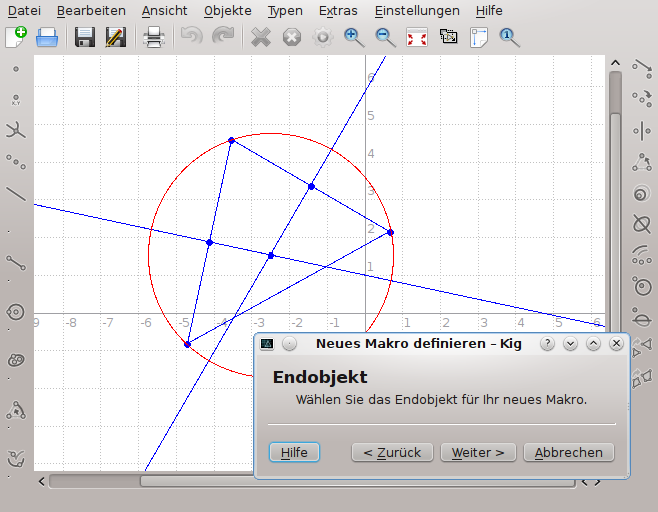This screenshot has width=658, height=512.
Task: Click the horizontal scrollbar thumb
Action: tap(197, 482)
